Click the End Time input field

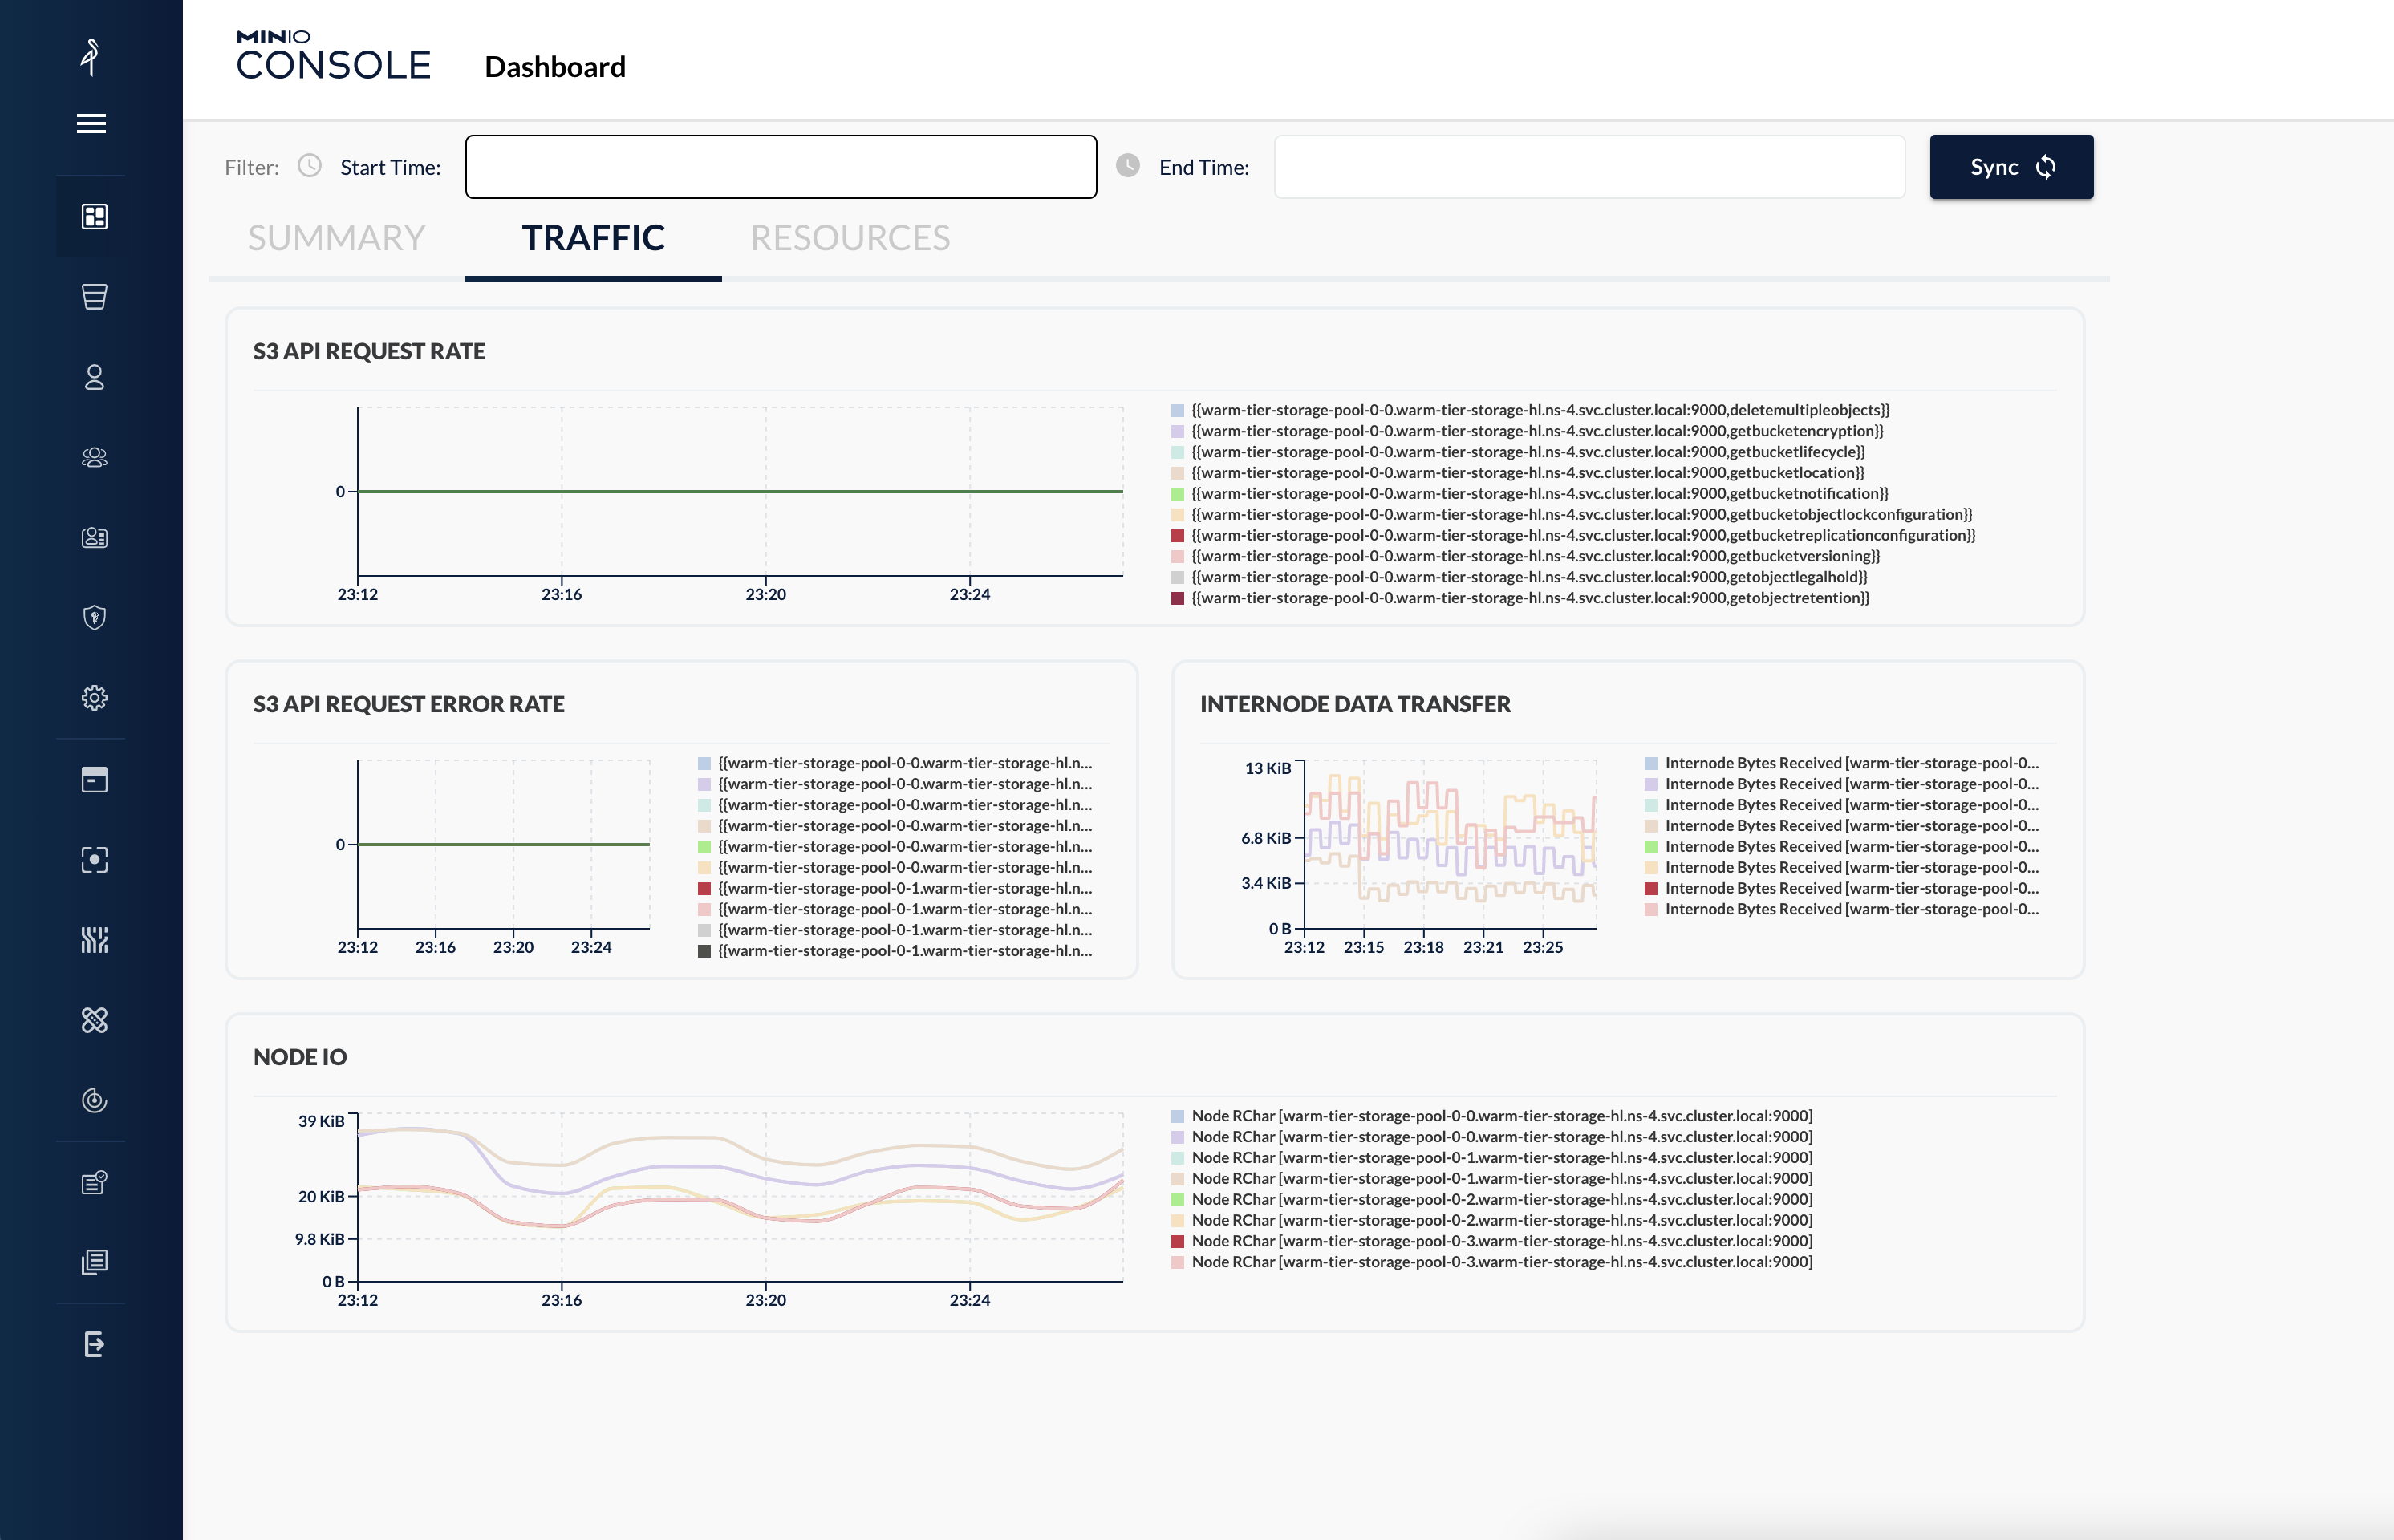click(1589, 167)
